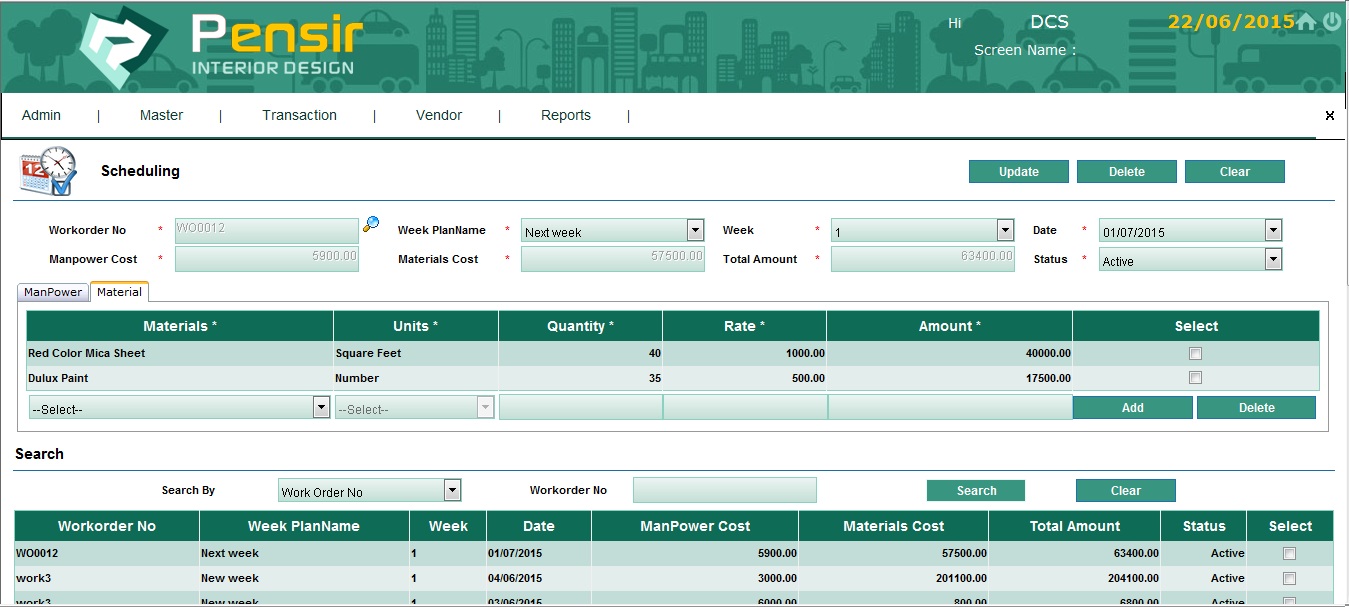1350x607 pixels.
Task: Open the Reports menu
Action: point(566,115)
